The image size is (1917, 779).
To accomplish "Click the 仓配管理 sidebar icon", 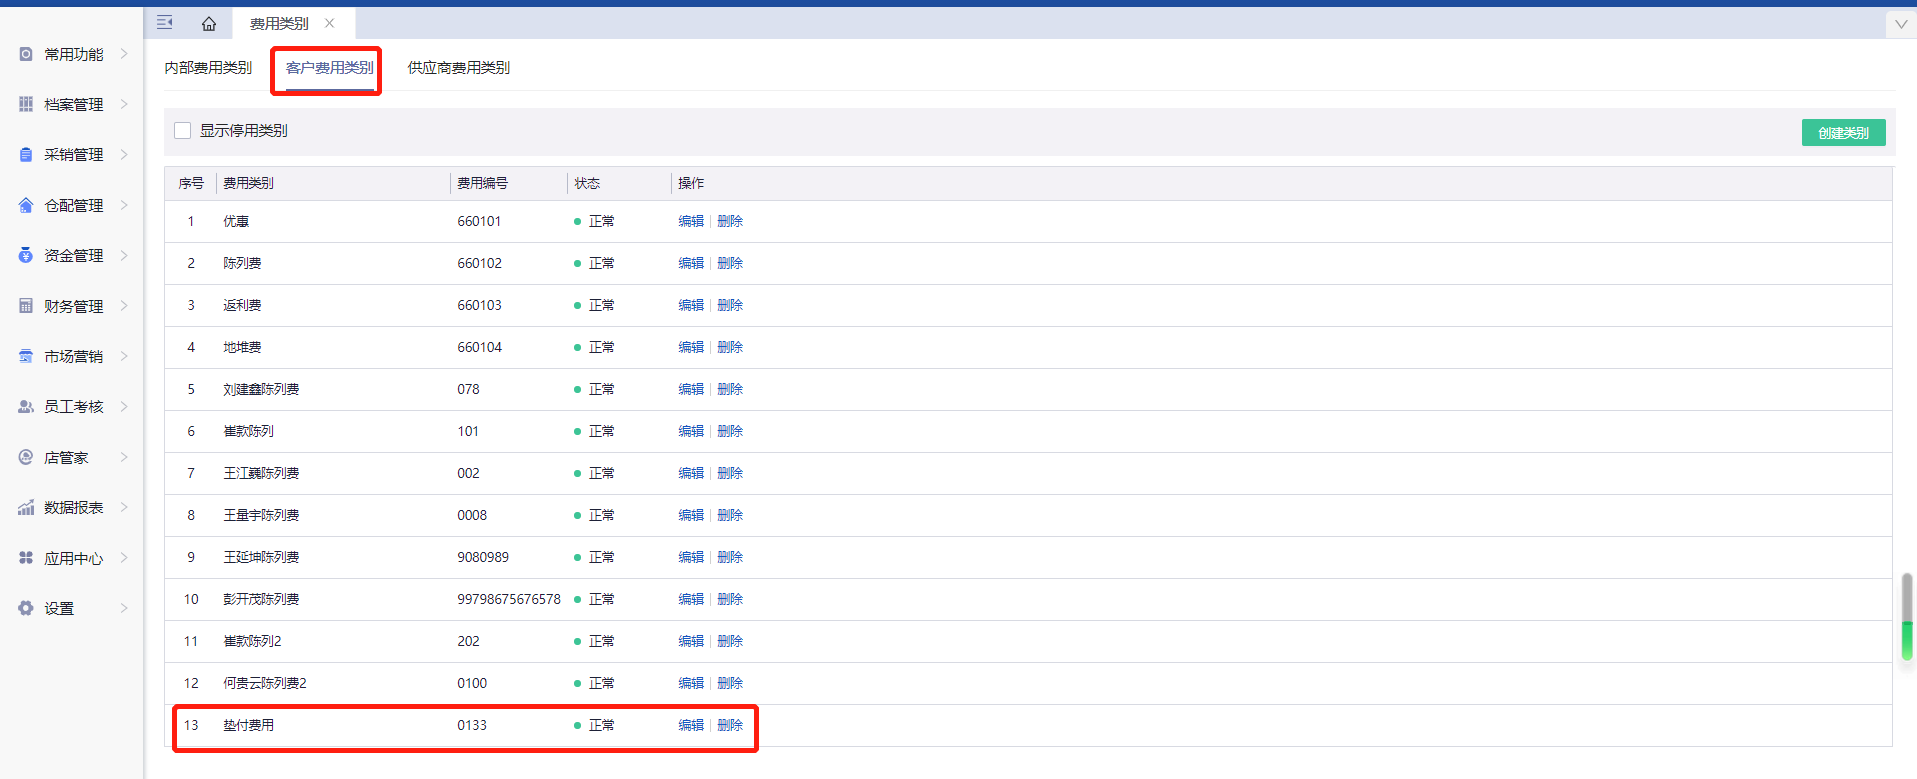I will pyautogui.click(x=26, y=205).
